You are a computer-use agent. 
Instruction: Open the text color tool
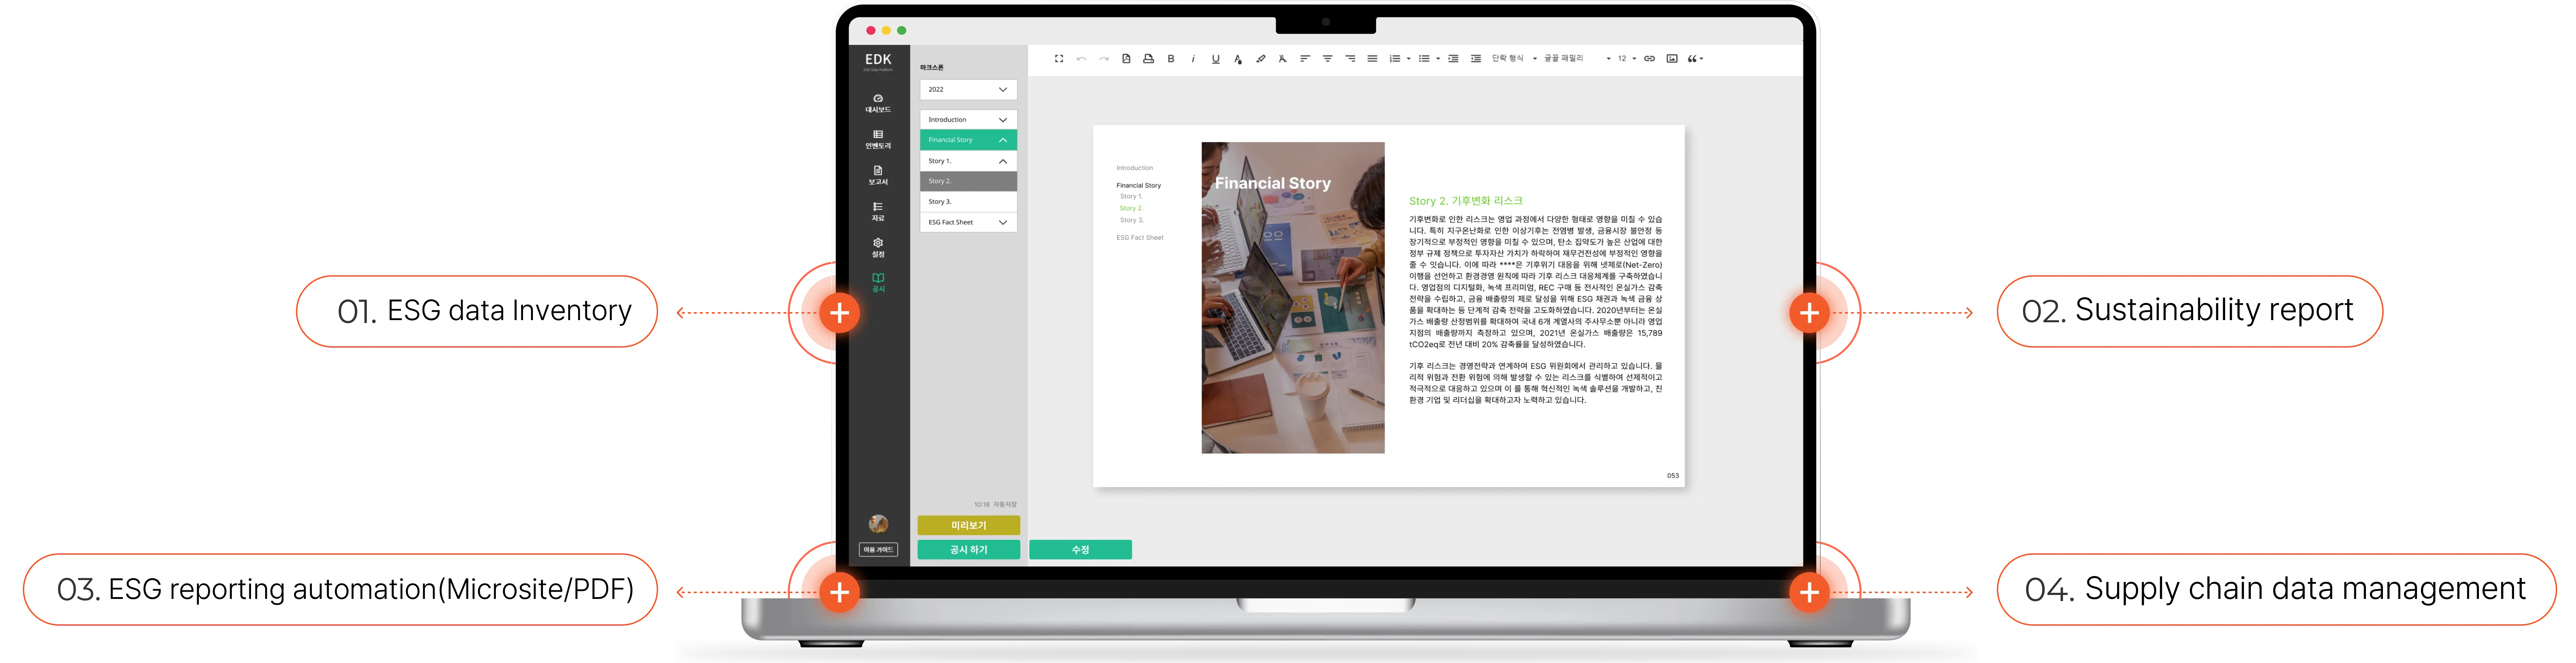[x=1238, y=59]
